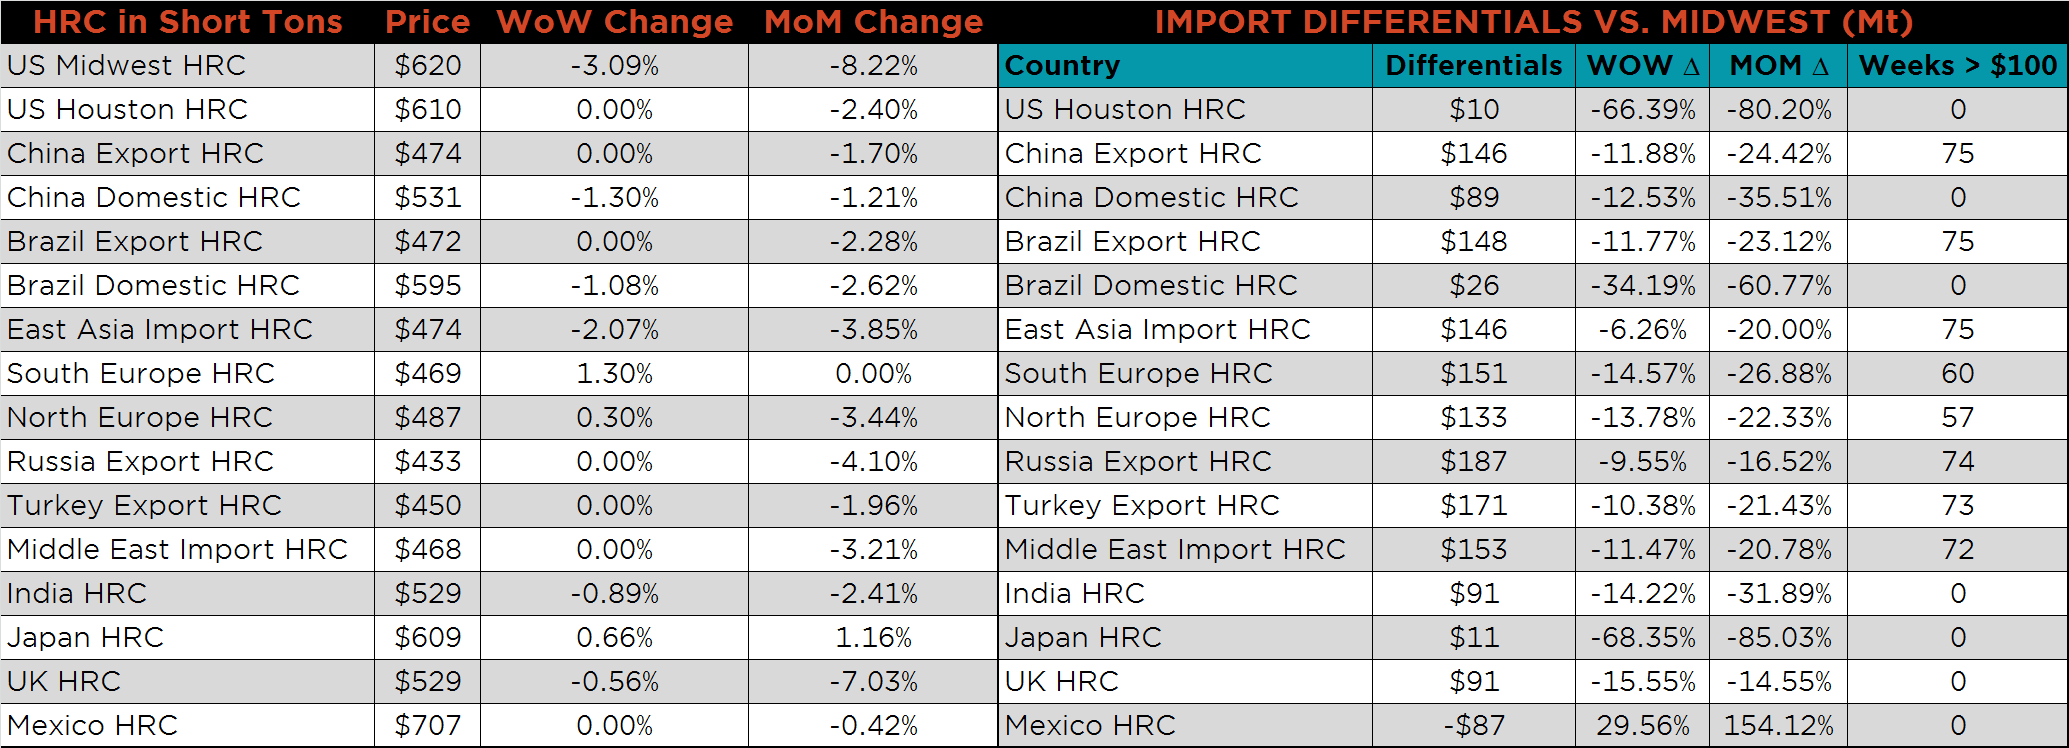Screen dimensions: 2069x748
Task: Select the -68.35% WOW differential cell
Action: pyautogui.click(x=1643, y=638)
